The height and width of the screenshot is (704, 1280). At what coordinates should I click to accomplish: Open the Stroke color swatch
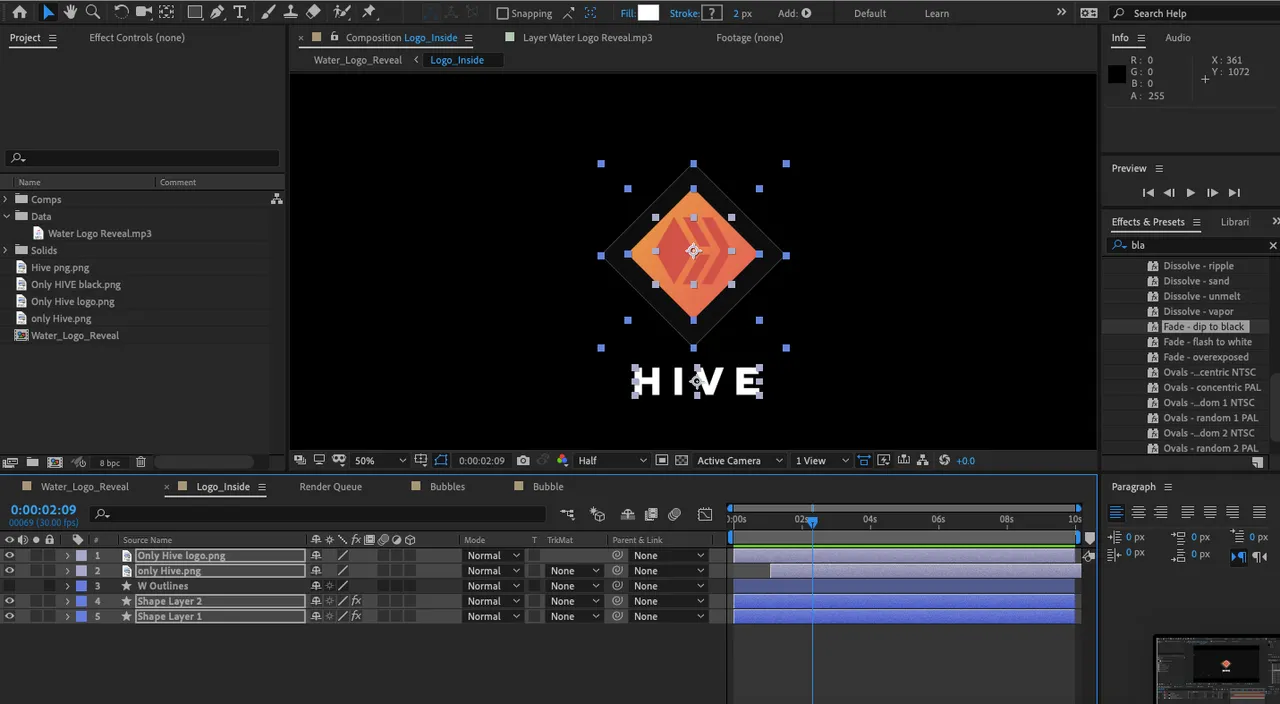pyautogui.click(x=711, y=13)
